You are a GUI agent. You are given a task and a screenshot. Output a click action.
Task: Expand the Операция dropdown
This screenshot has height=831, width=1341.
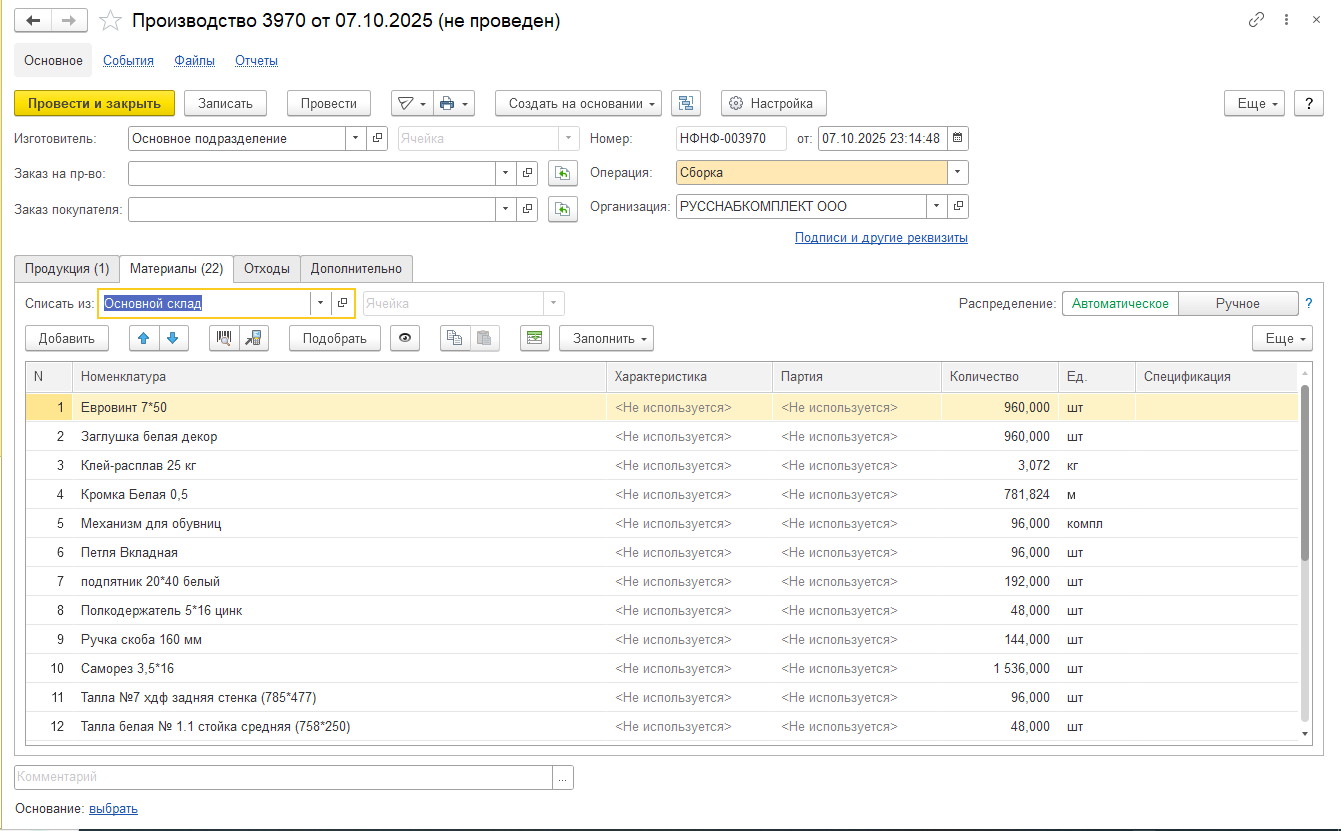(x=958, y=173)
